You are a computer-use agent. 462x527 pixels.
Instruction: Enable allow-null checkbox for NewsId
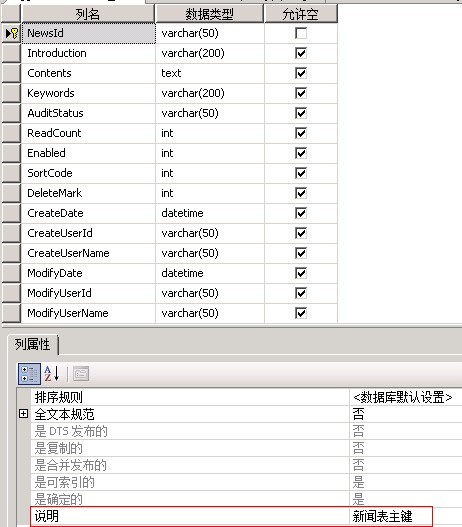[301, 33]
